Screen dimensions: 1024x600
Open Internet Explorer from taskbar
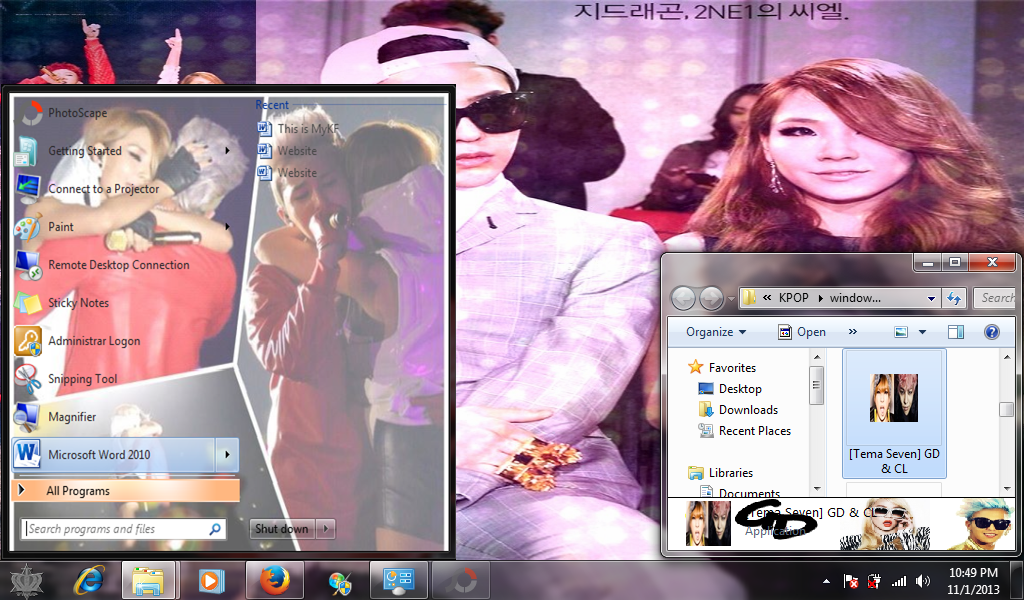[89, 580]
